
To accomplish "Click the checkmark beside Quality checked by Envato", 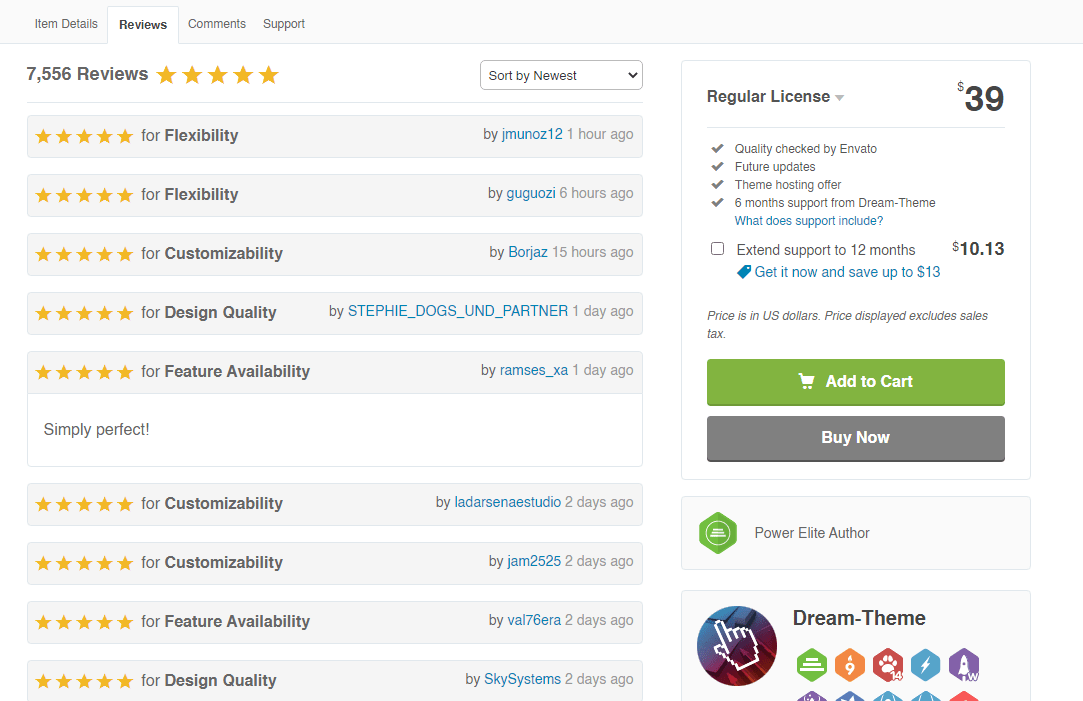I will click(x=717, y=148).
